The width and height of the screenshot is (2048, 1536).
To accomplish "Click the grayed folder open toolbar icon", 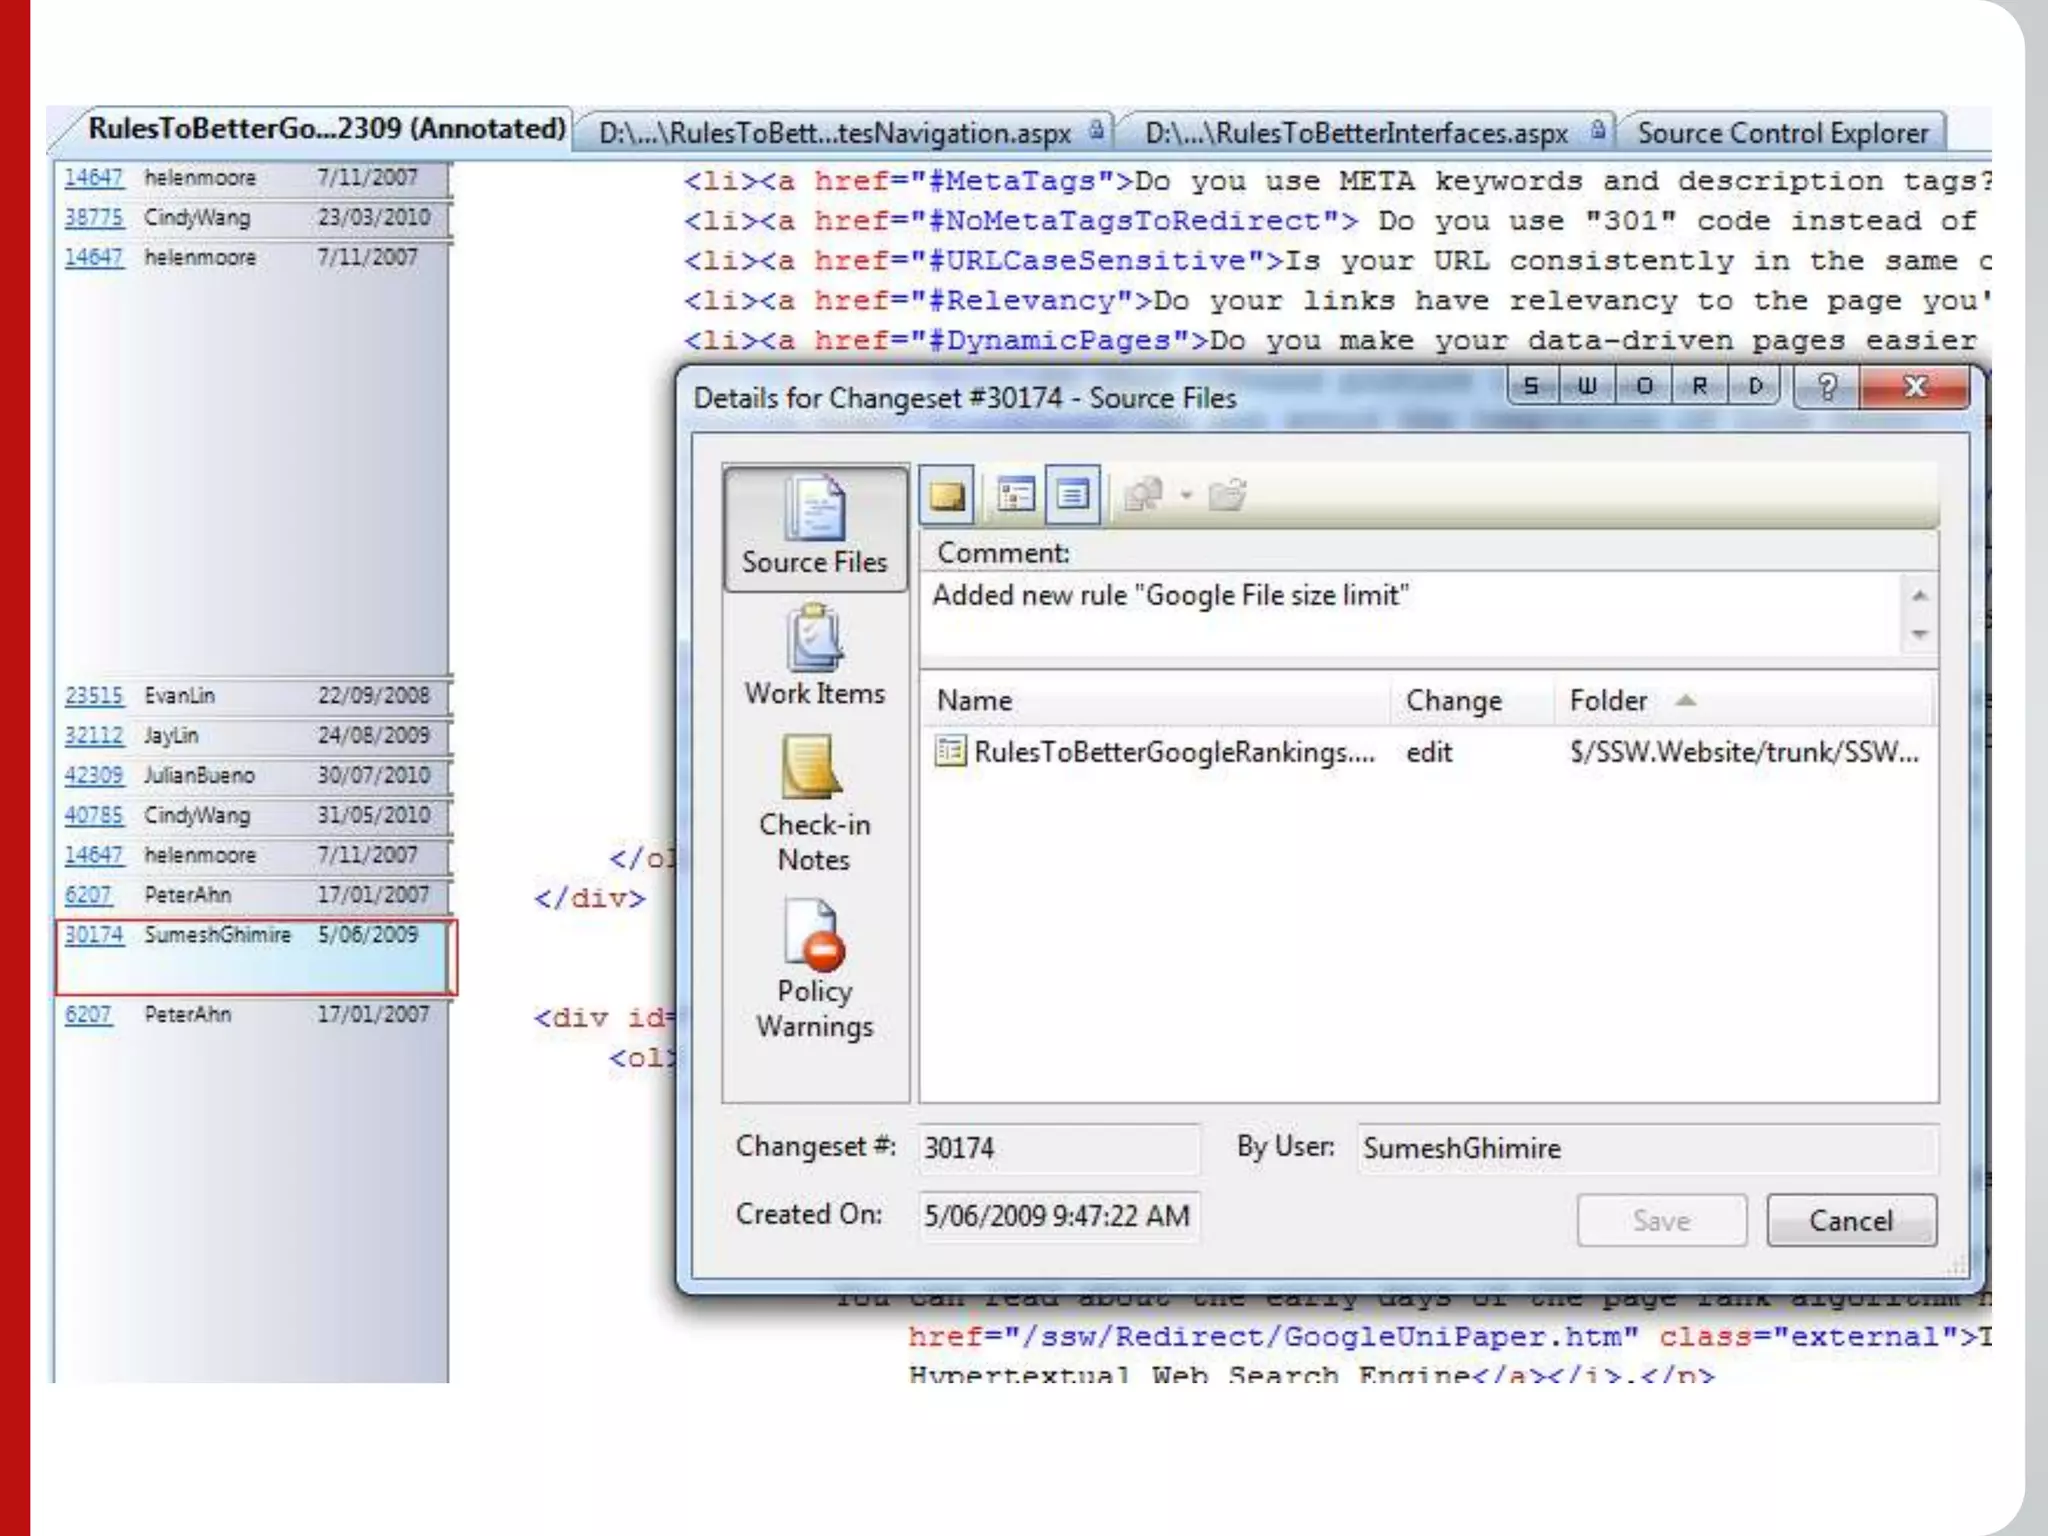I will [1227, 495].
